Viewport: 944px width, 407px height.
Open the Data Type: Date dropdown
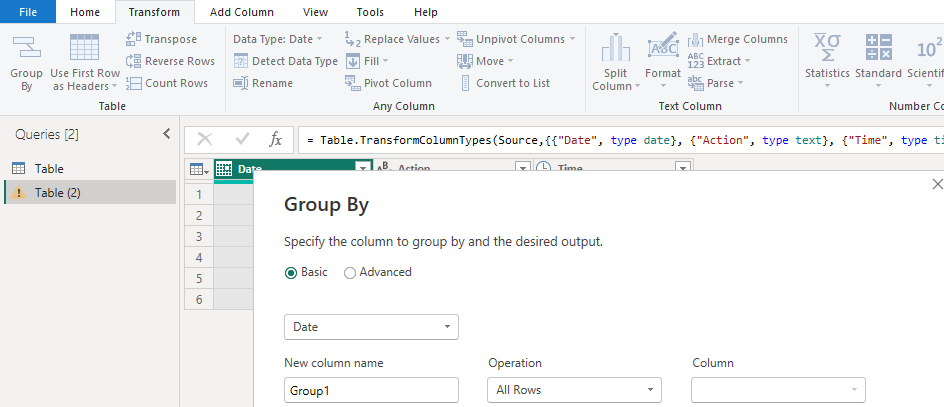pos(278,39)
